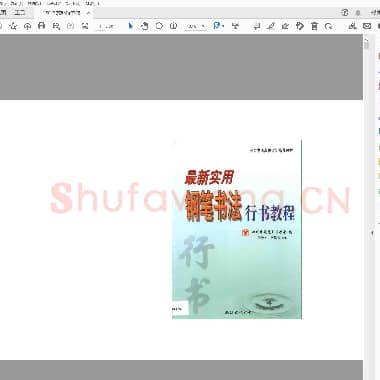
Task: Select the arrow selection tool
Action: pos(130,26)
